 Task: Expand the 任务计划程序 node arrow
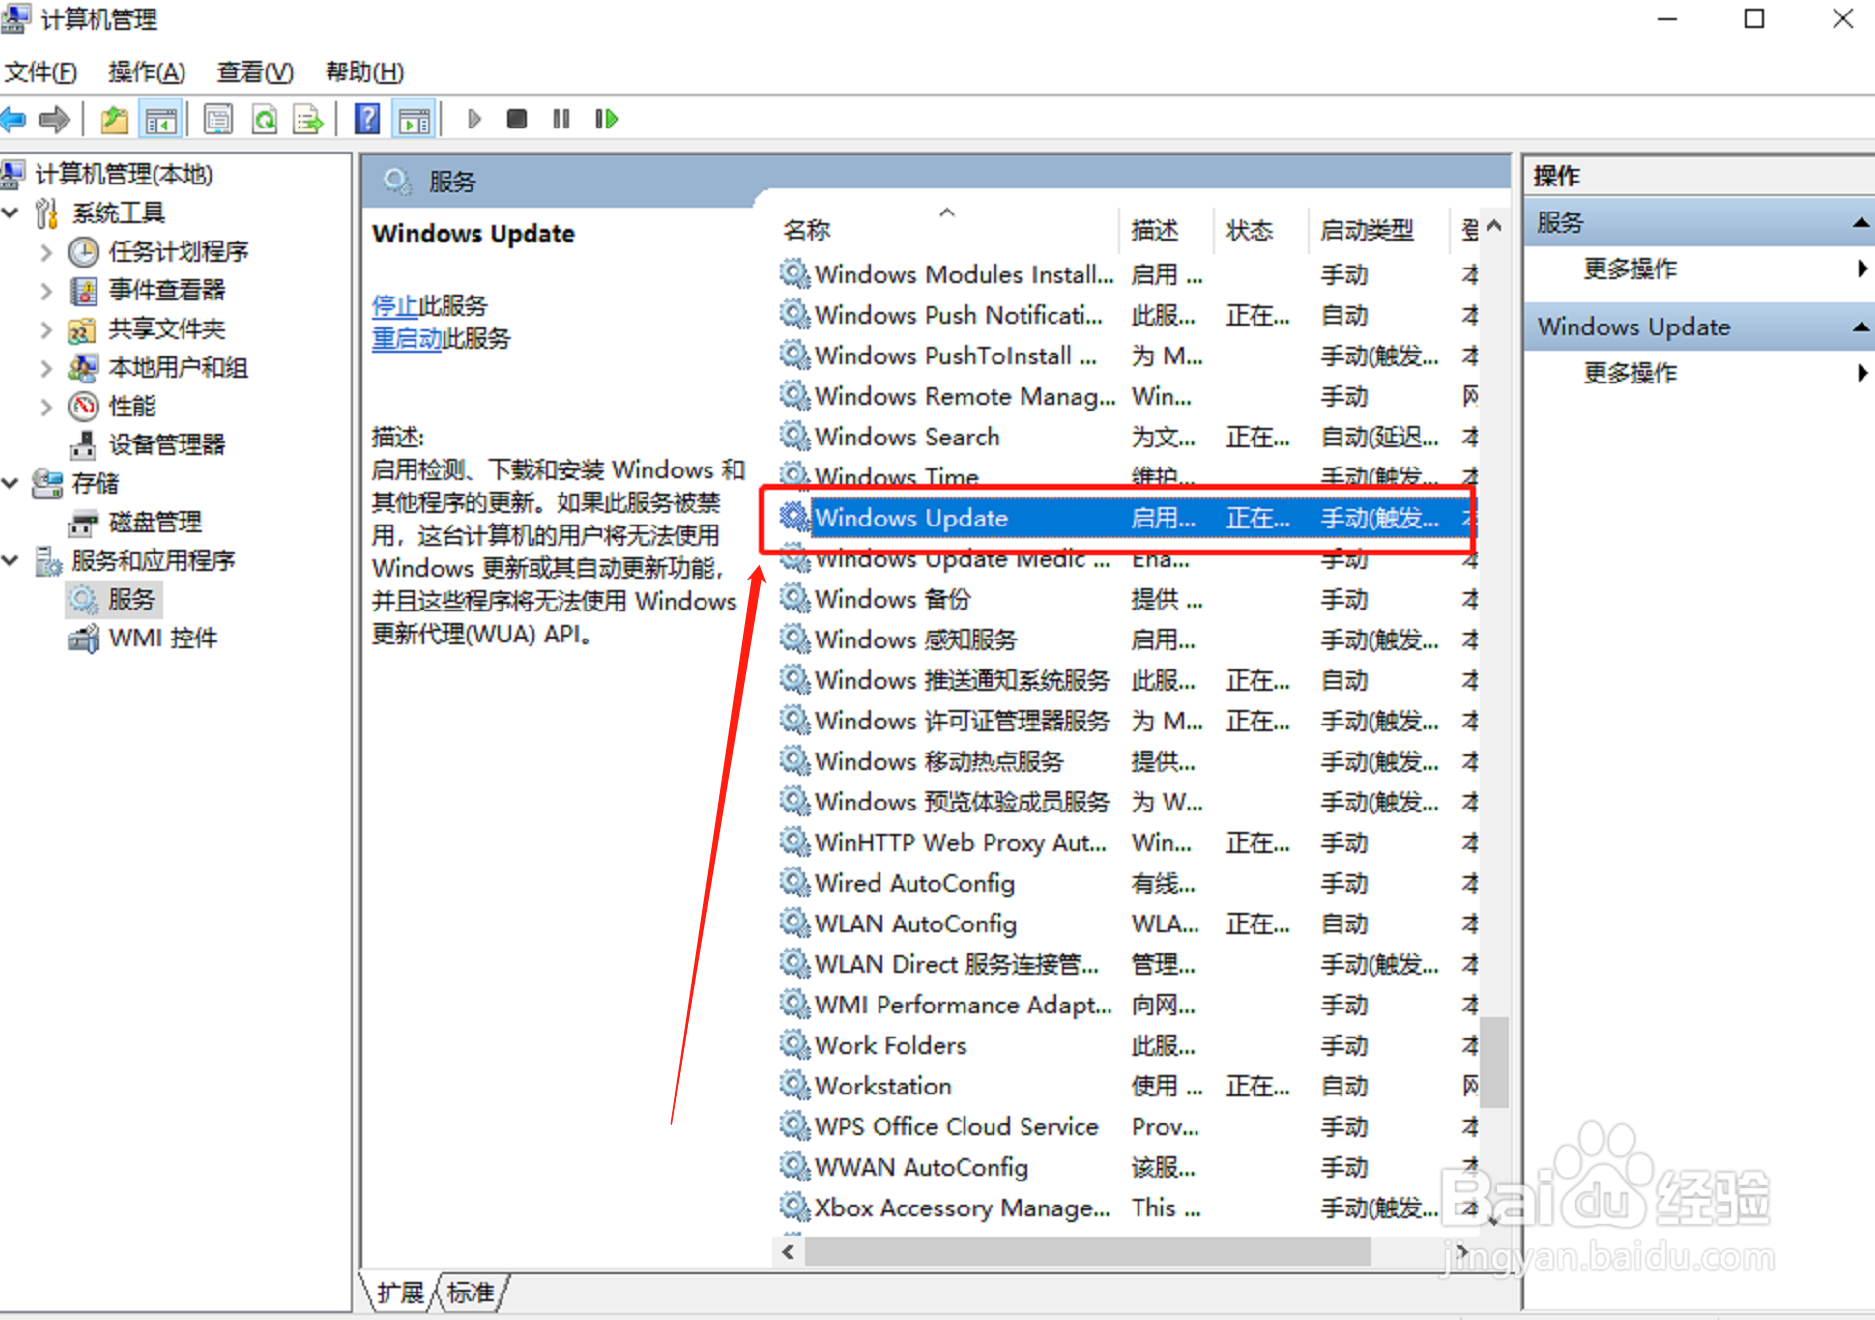[46, 252]
